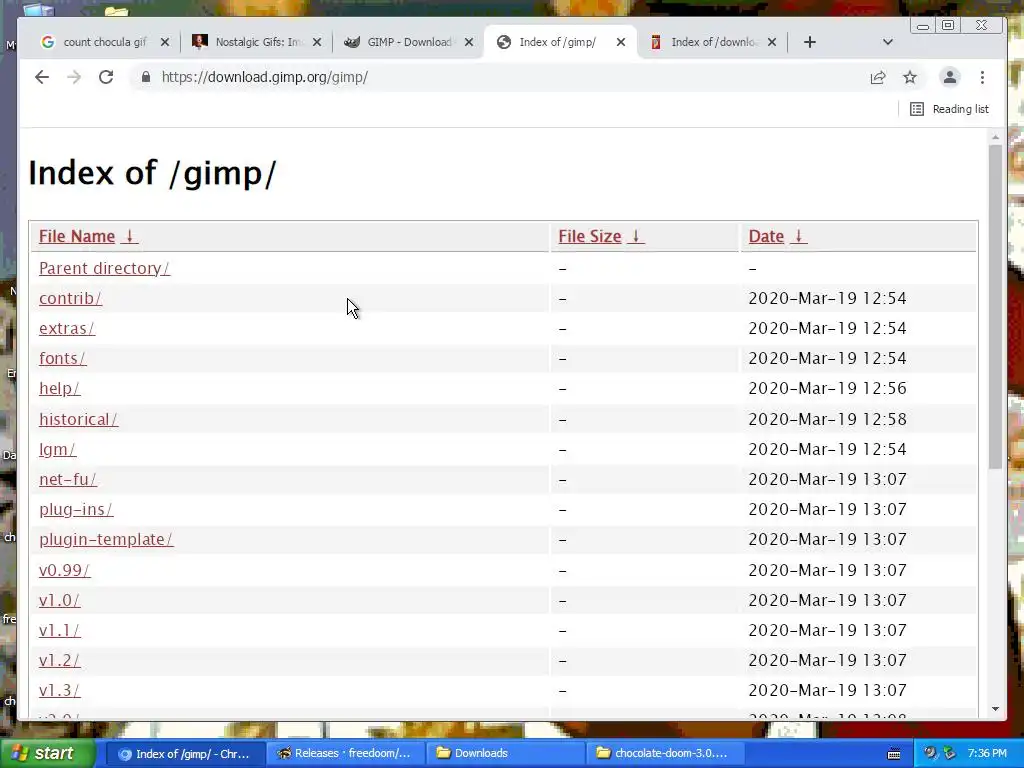Bookmark this page with the star icon
1024x768 pixels.
click(910, 77)
